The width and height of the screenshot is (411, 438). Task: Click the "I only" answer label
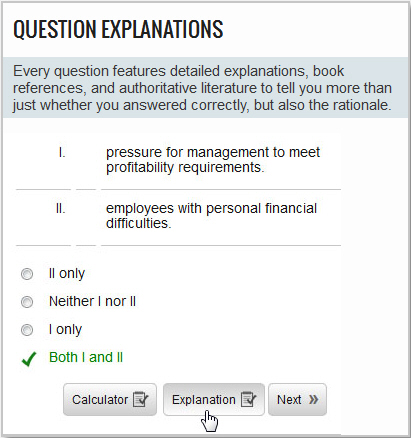point(65,329)
